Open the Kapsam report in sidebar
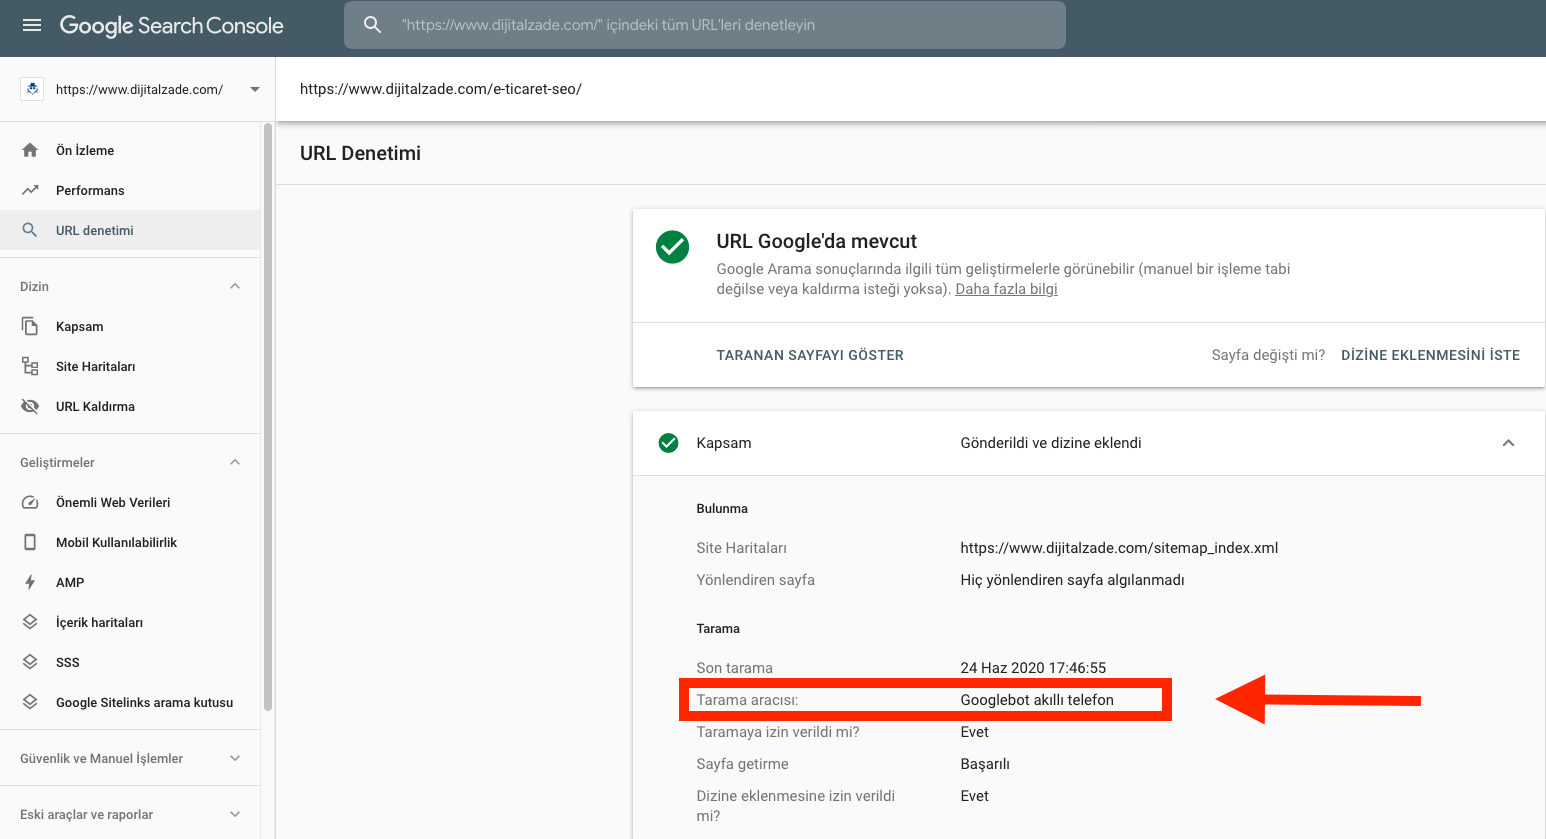1546x839 pixels. point(130,326)
